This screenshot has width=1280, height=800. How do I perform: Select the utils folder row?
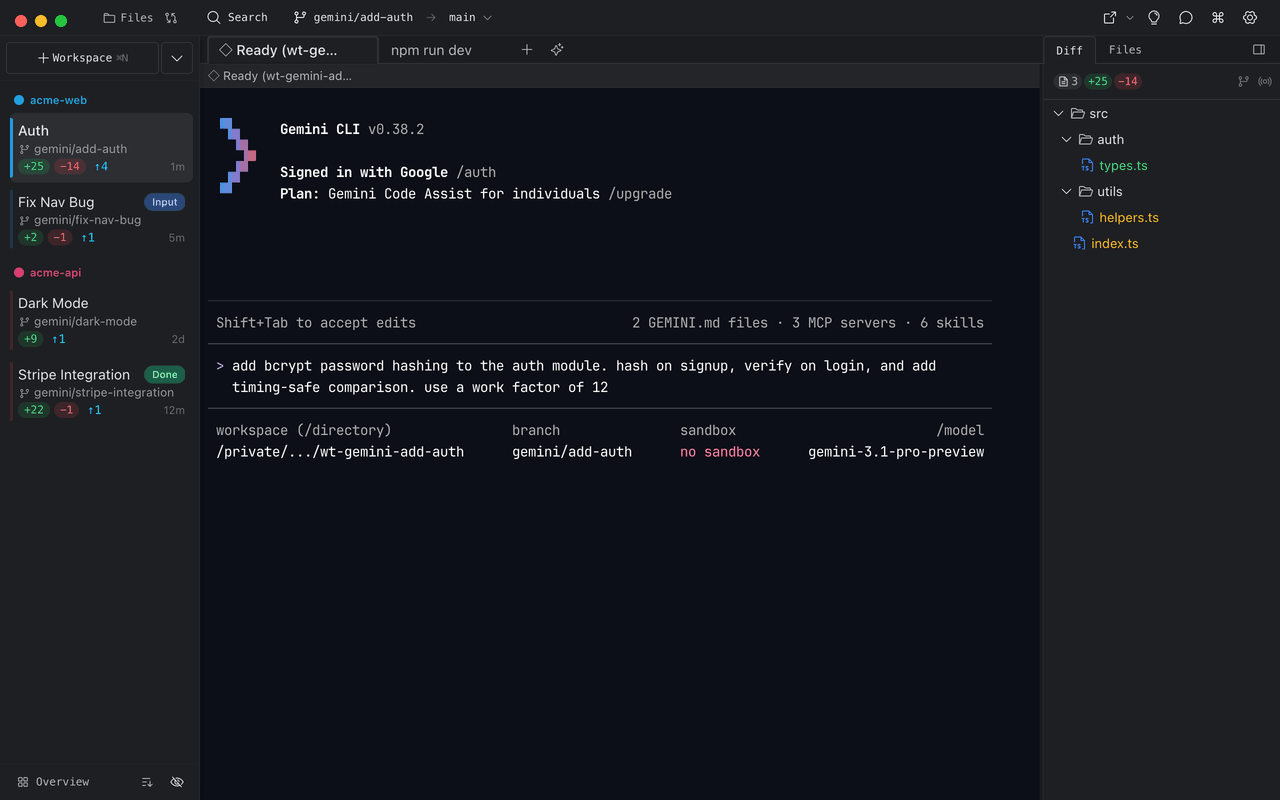pyautogui.click(x=1162, y=192)
